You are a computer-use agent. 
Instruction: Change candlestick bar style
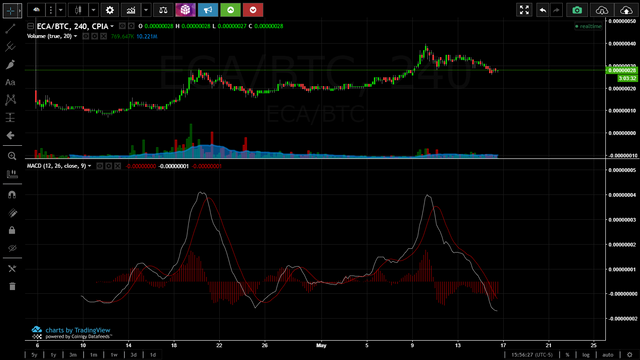click(78, 10)
